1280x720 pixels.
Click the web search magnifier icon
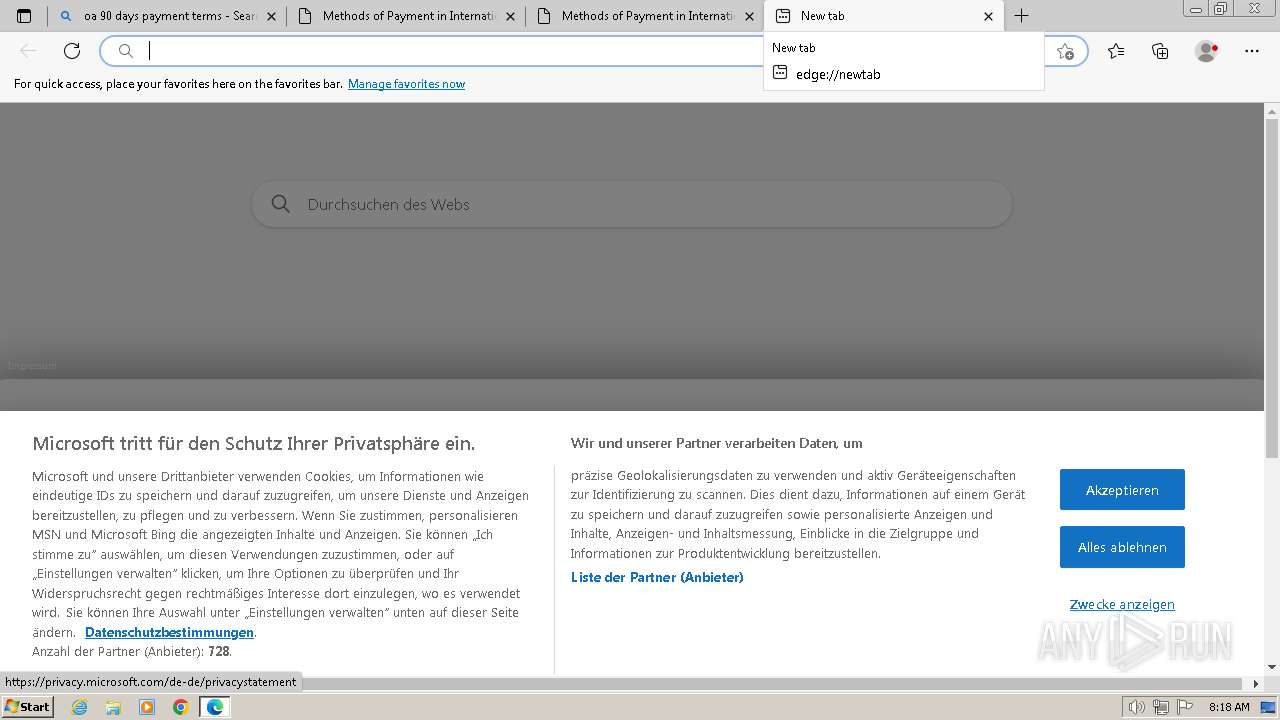coord(281,204)
